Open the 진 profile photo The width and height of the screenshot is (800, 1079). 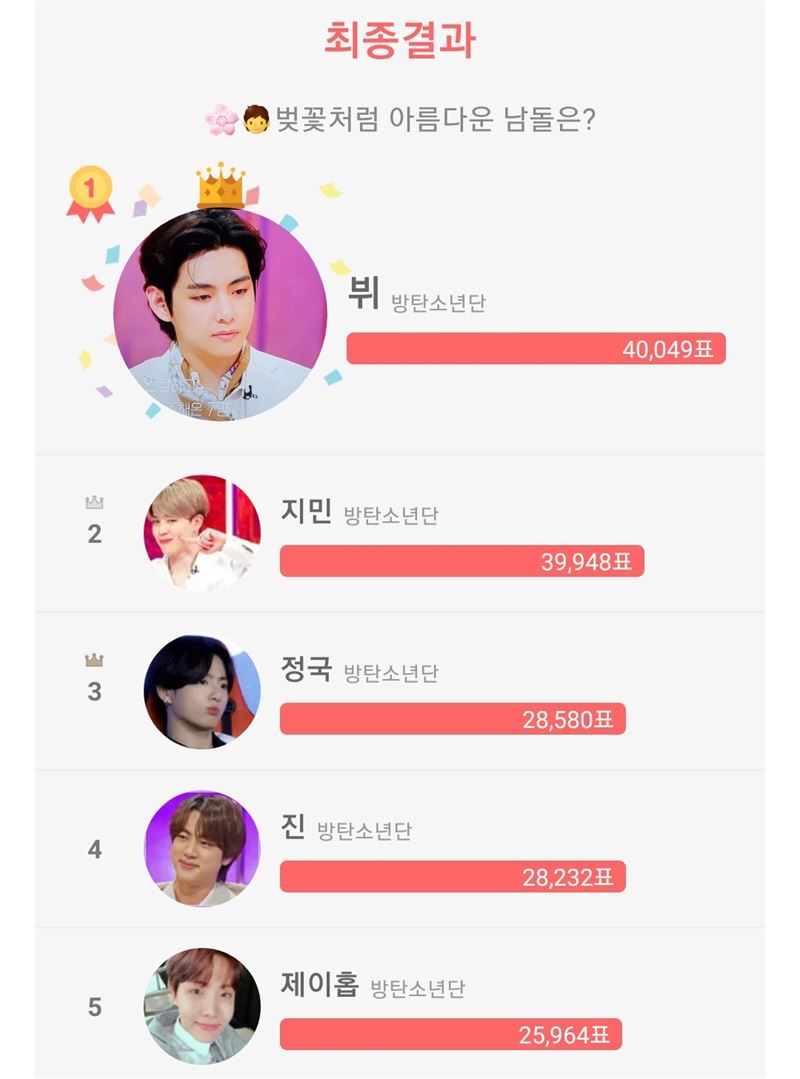tap(202, 849)
